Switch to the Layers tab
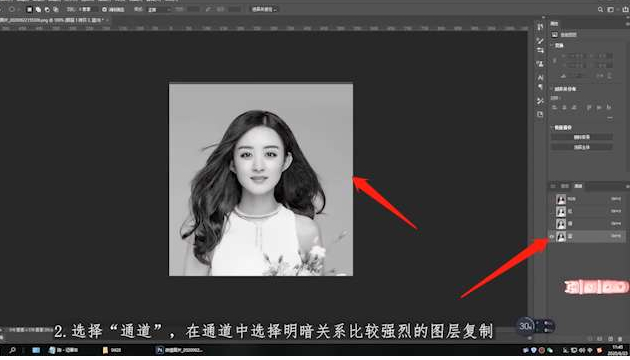The width and height of the screenshot is (630, 360). point(565,186)
